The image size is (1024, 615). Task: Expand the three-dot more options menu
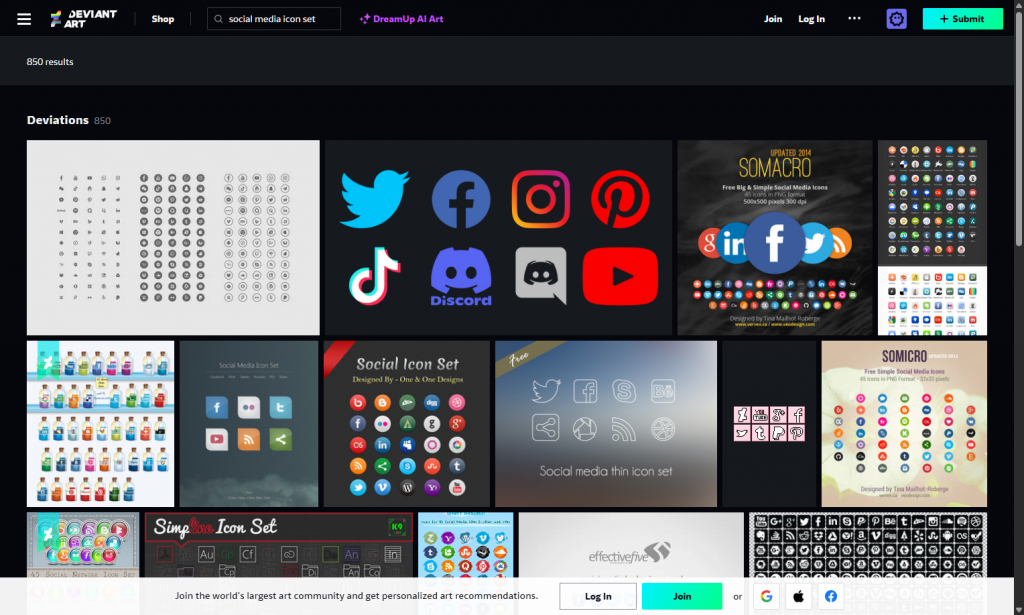[854, 18]
